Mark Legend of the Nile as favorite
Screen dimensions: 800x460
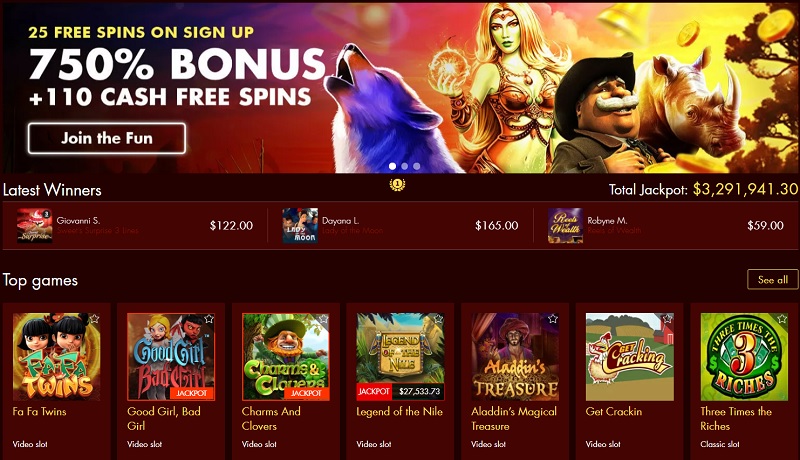(438, 319)
